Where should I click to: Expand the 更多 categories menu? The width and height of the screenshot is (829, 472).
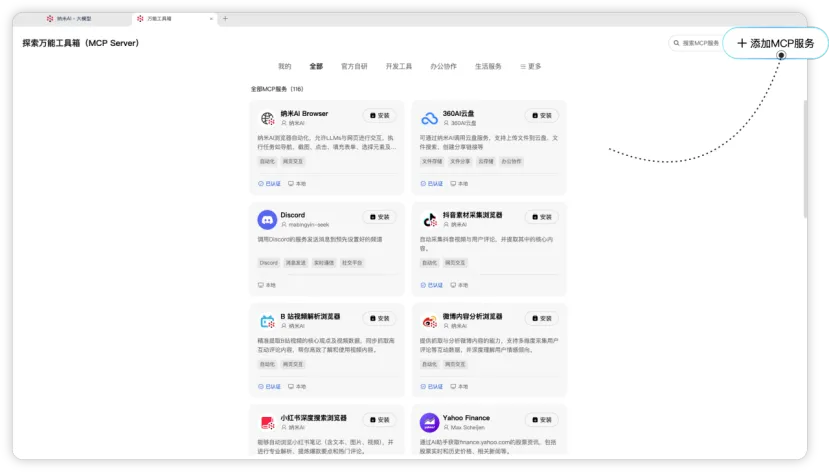[531, 66]
